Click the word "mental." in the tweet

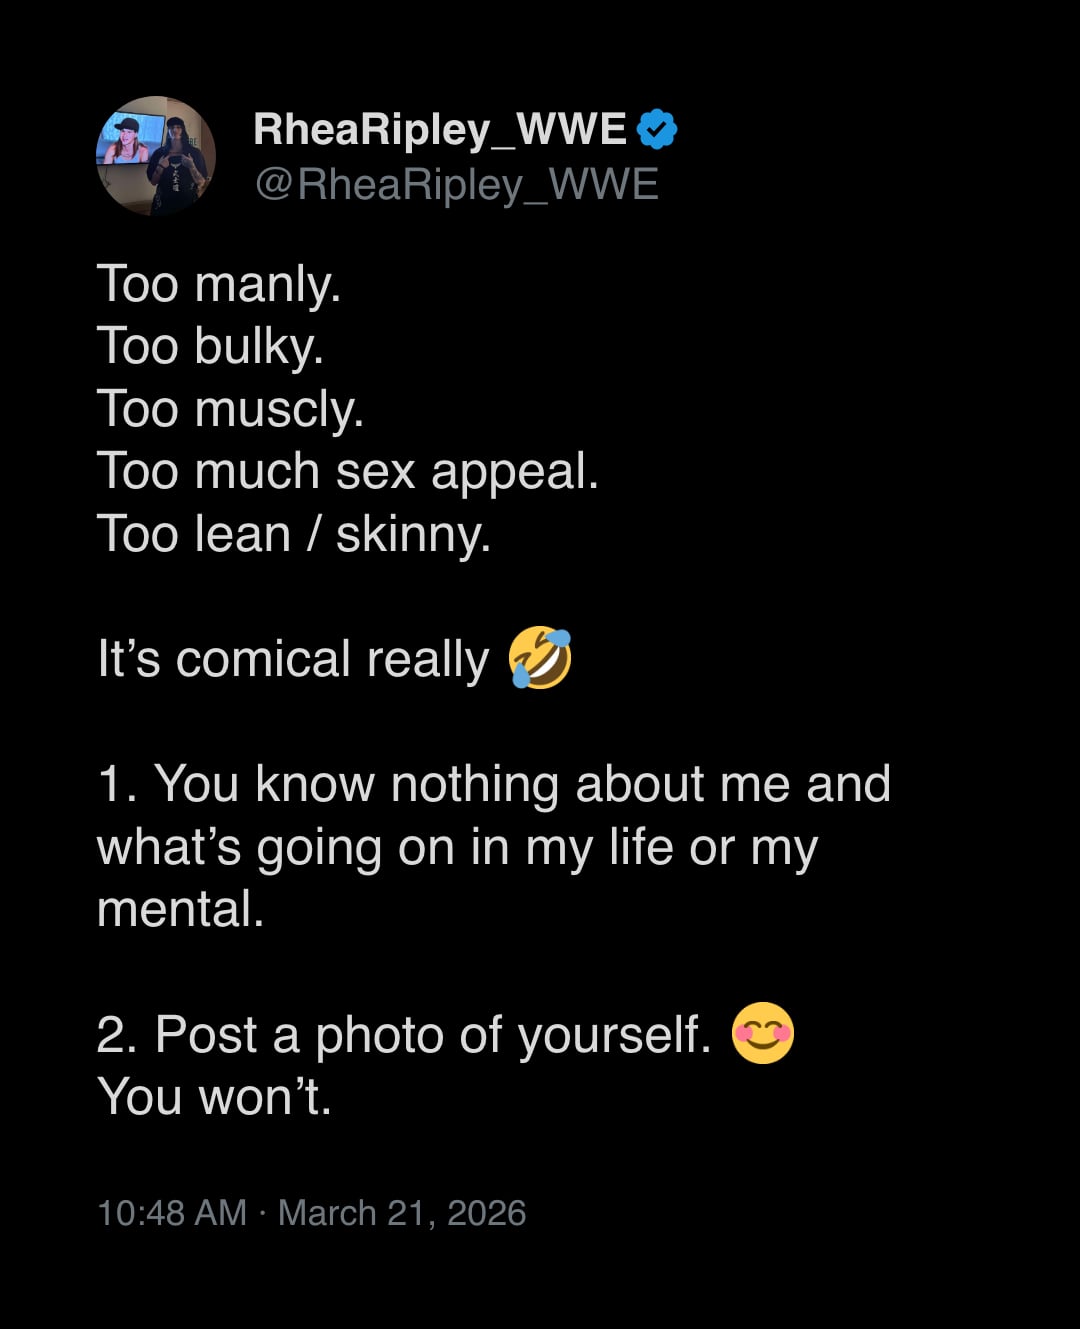(180, 909)
